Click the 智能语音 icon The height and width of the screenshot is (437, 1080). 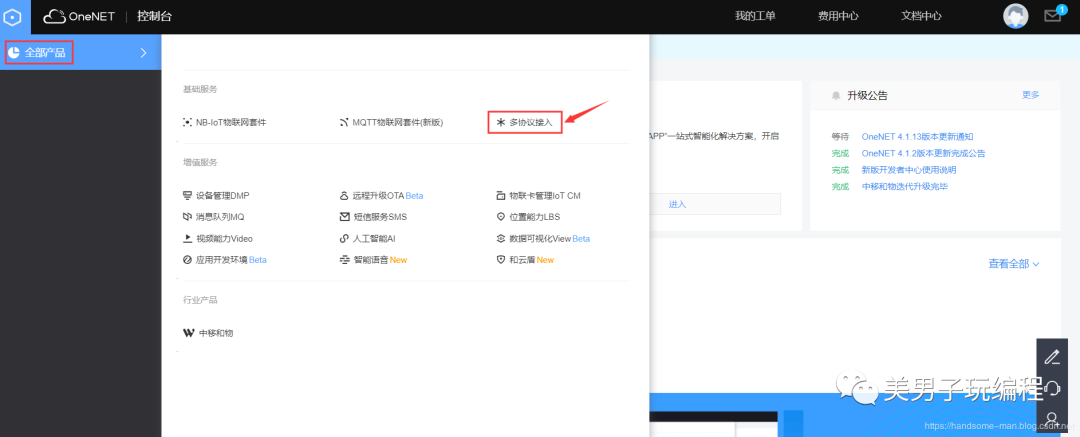(x=344, y=260)
